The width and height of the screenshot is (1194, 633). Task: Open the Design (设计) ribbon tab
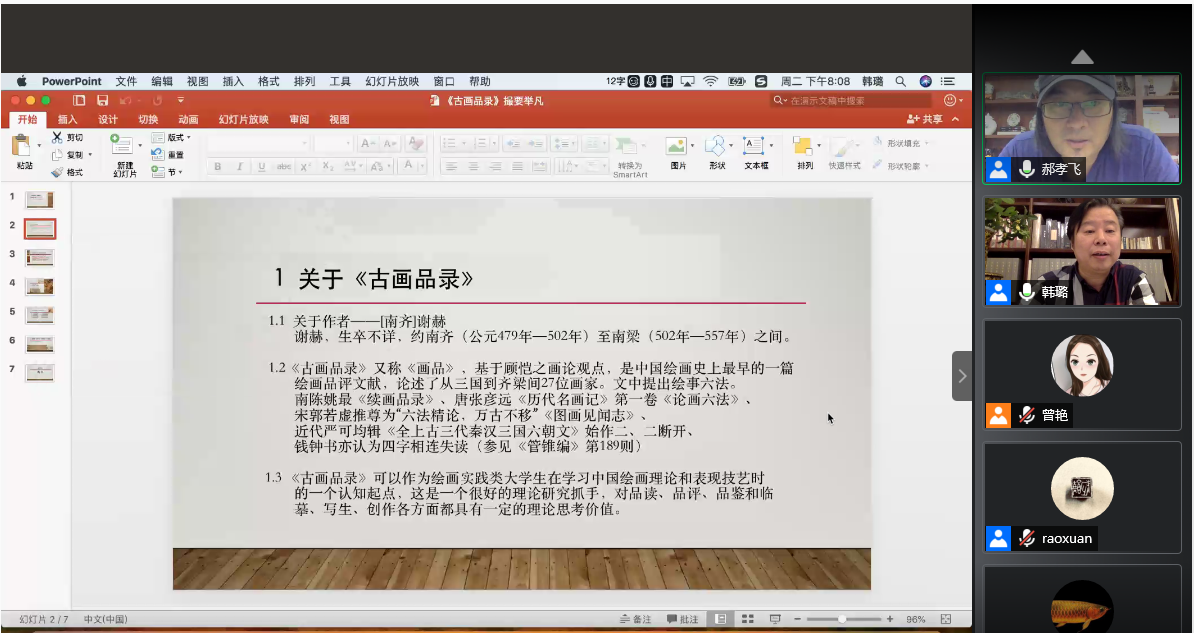coord(107,119)
